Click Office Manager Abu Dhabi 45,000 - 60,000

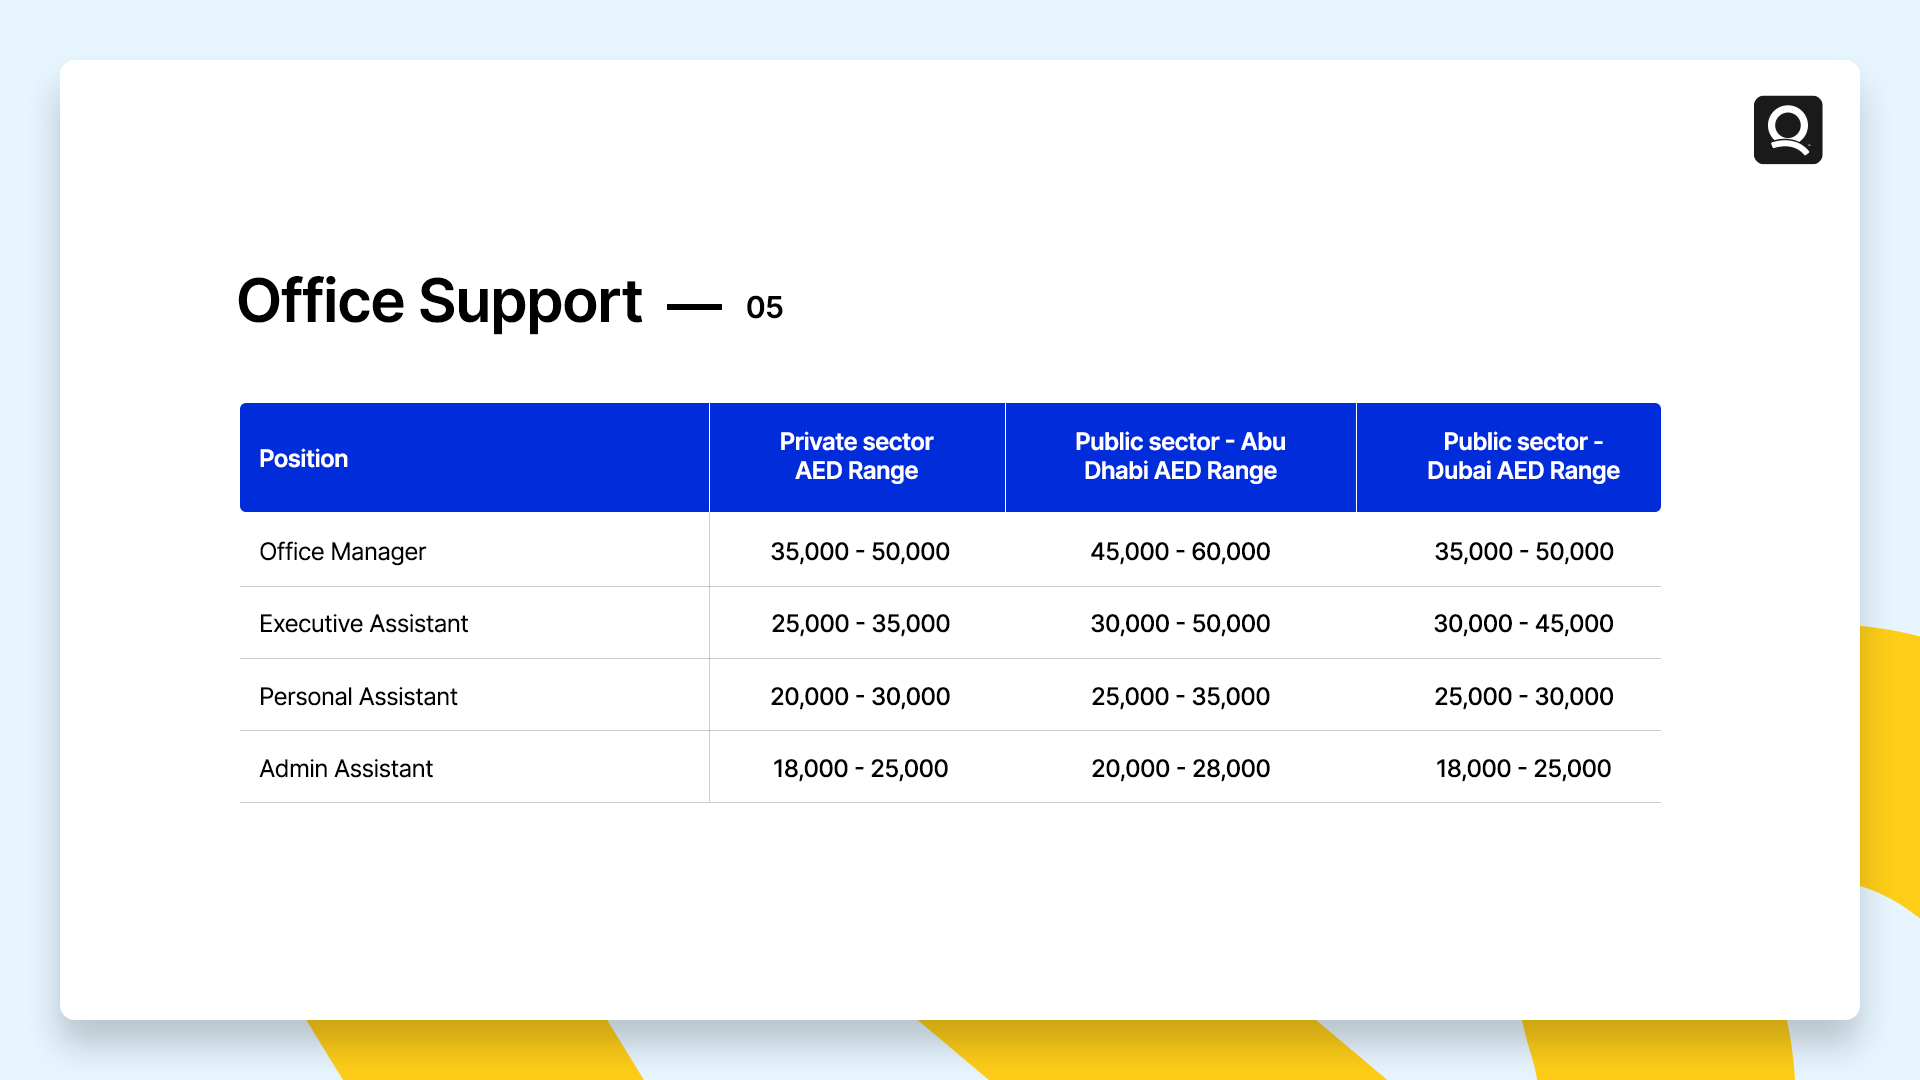[x=1180, y=551]
